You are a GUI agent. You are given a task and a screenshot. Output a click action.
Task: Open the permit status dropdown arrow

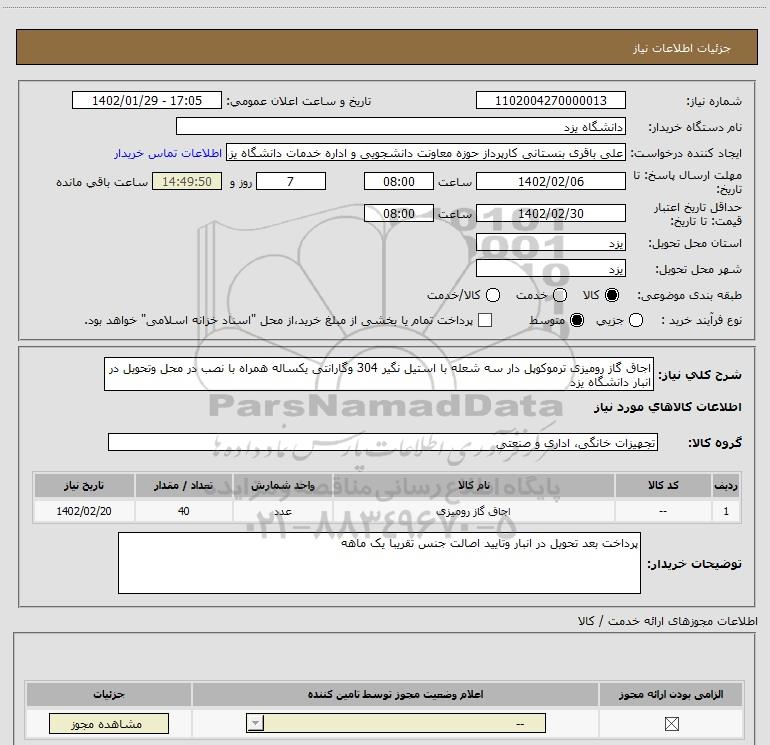[255, 723]
